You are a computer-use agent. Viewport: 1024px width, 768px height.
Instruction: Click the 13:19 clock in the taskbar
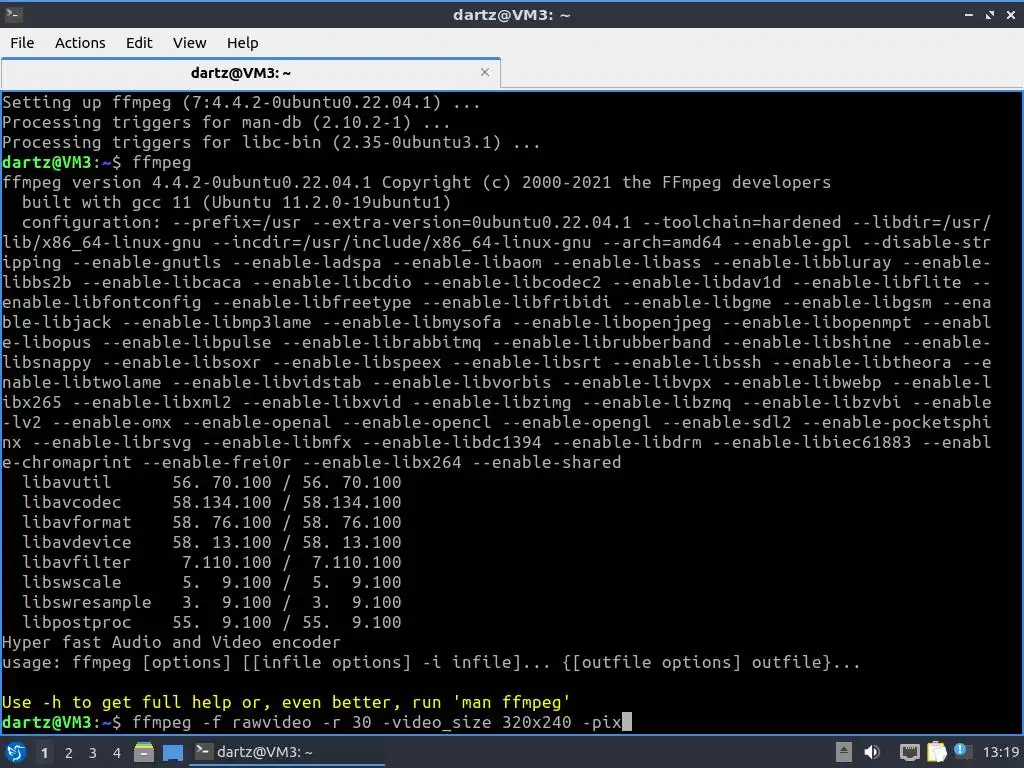1001,752
